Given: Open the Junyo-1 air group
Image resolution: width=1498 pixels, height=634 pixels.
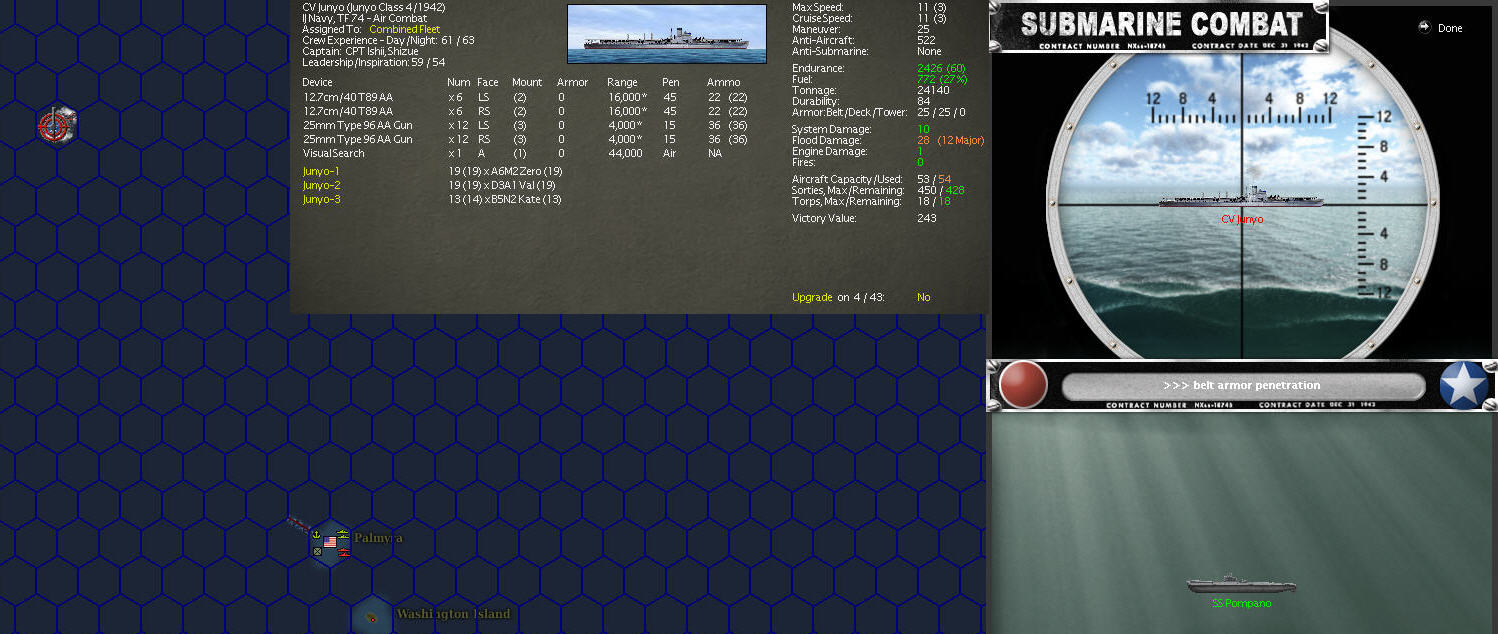Looking at the screenshot, I should [x=322, y=171].
